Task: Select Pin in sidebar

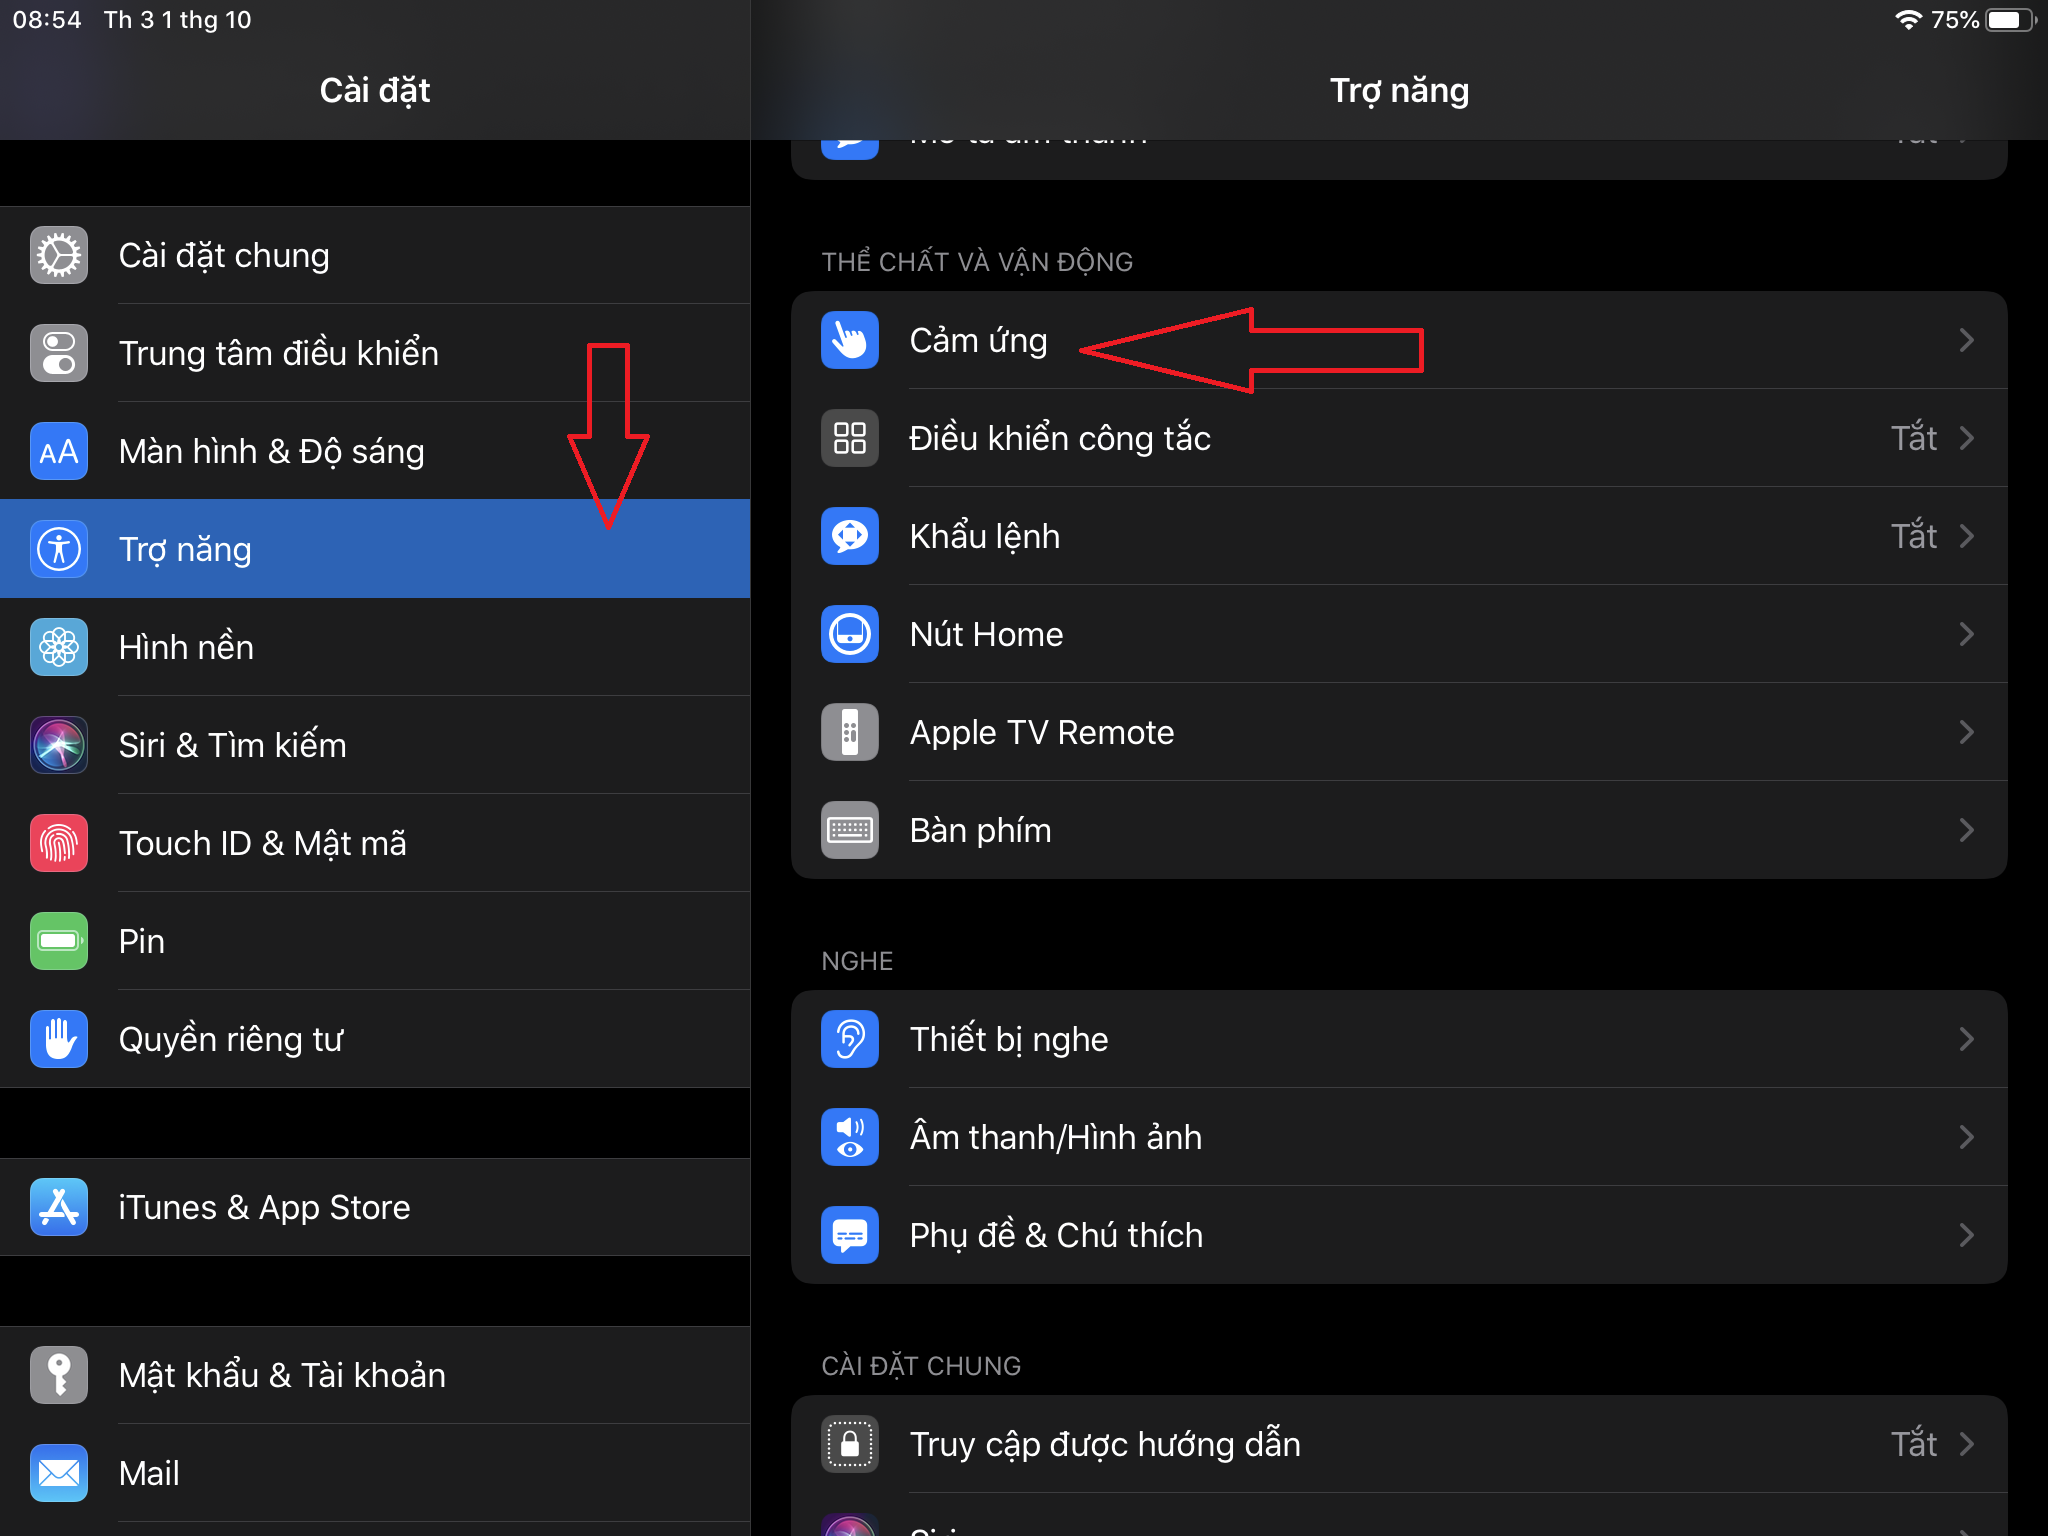Action: pos(375,941)
